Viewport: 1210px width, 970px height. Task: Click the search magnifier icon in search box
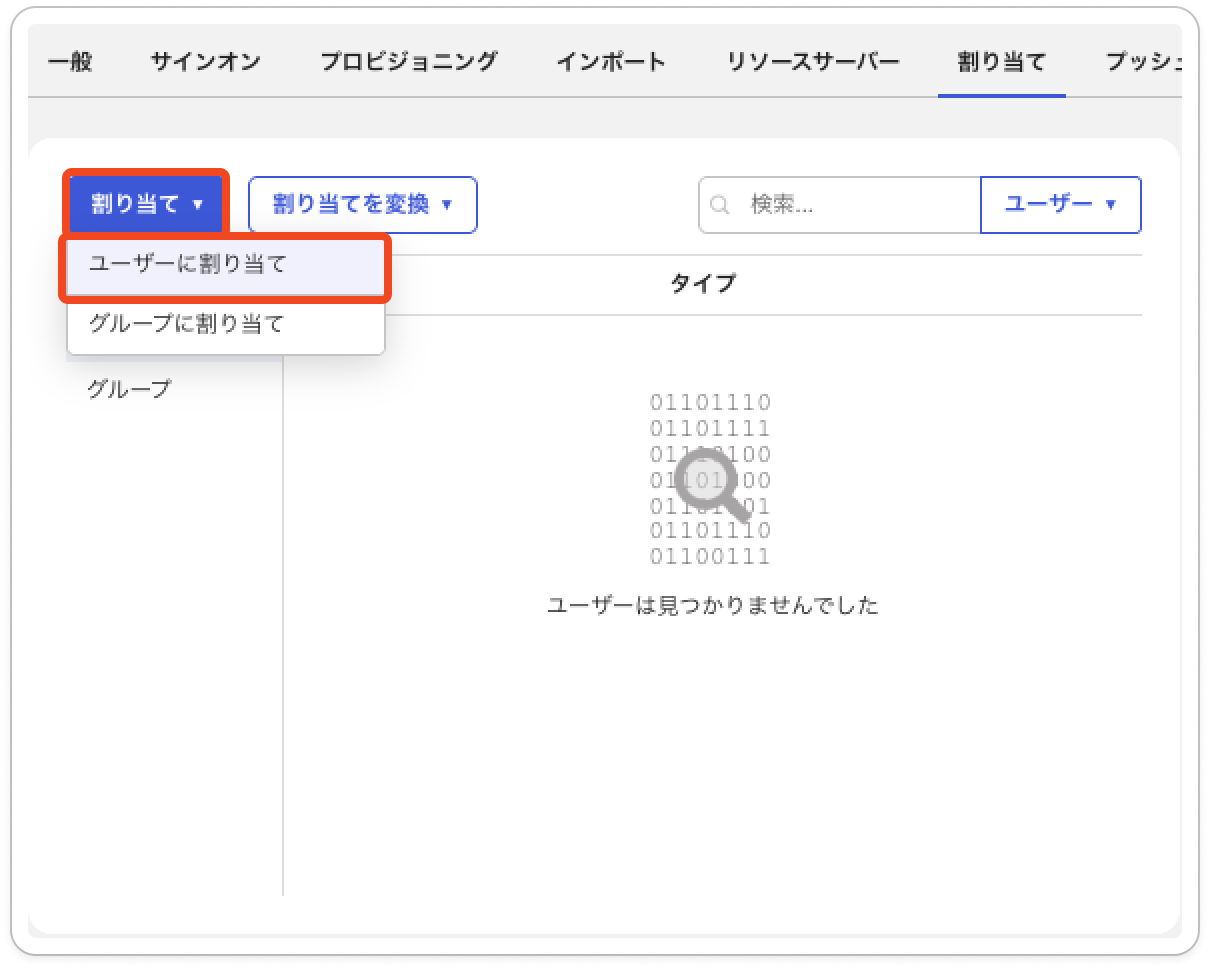(718, 205)
